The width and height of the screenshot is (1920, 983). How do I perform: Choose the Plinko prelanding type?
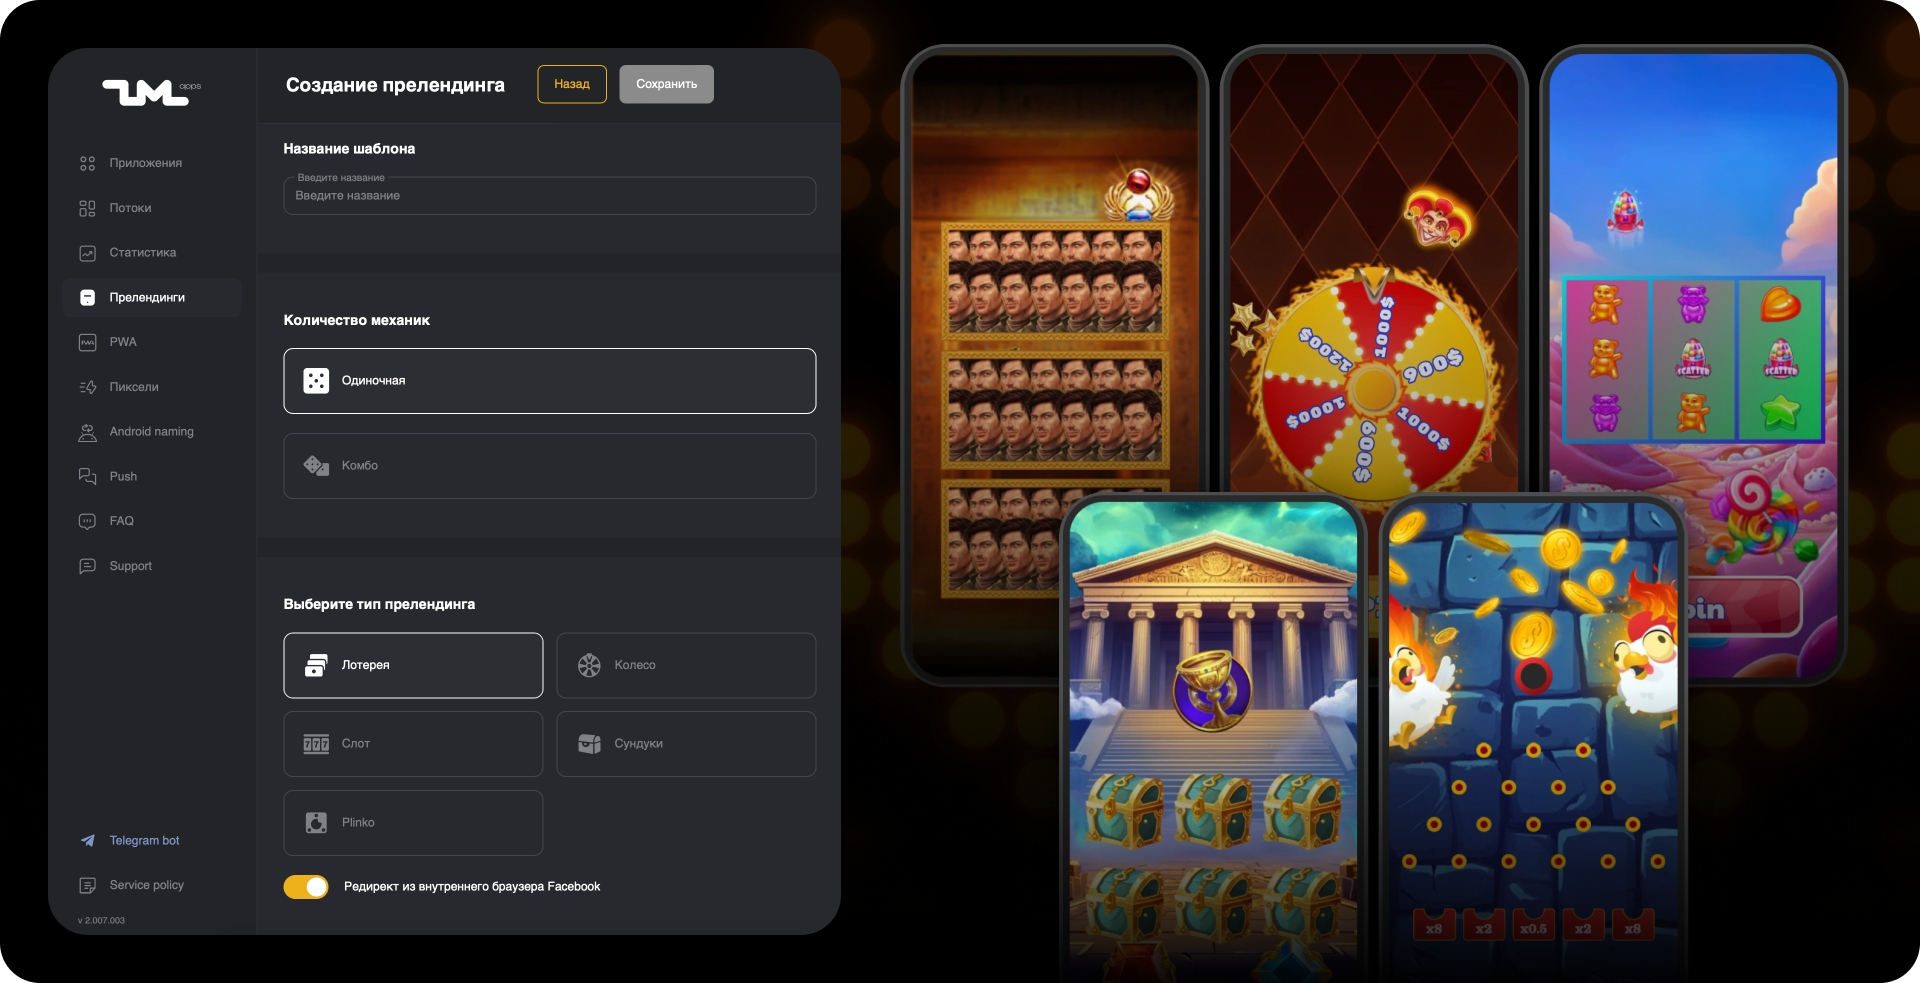[x=413, y=823]
